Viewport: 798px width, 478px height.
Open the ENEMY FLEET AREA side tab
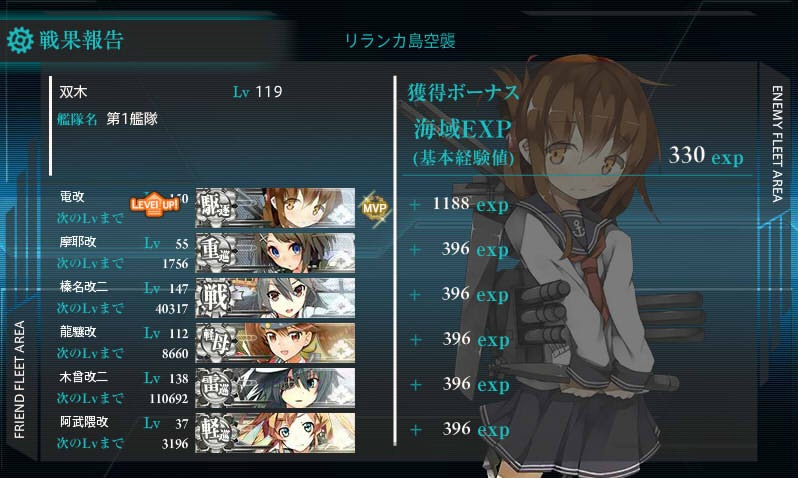[x=776, y=144]
